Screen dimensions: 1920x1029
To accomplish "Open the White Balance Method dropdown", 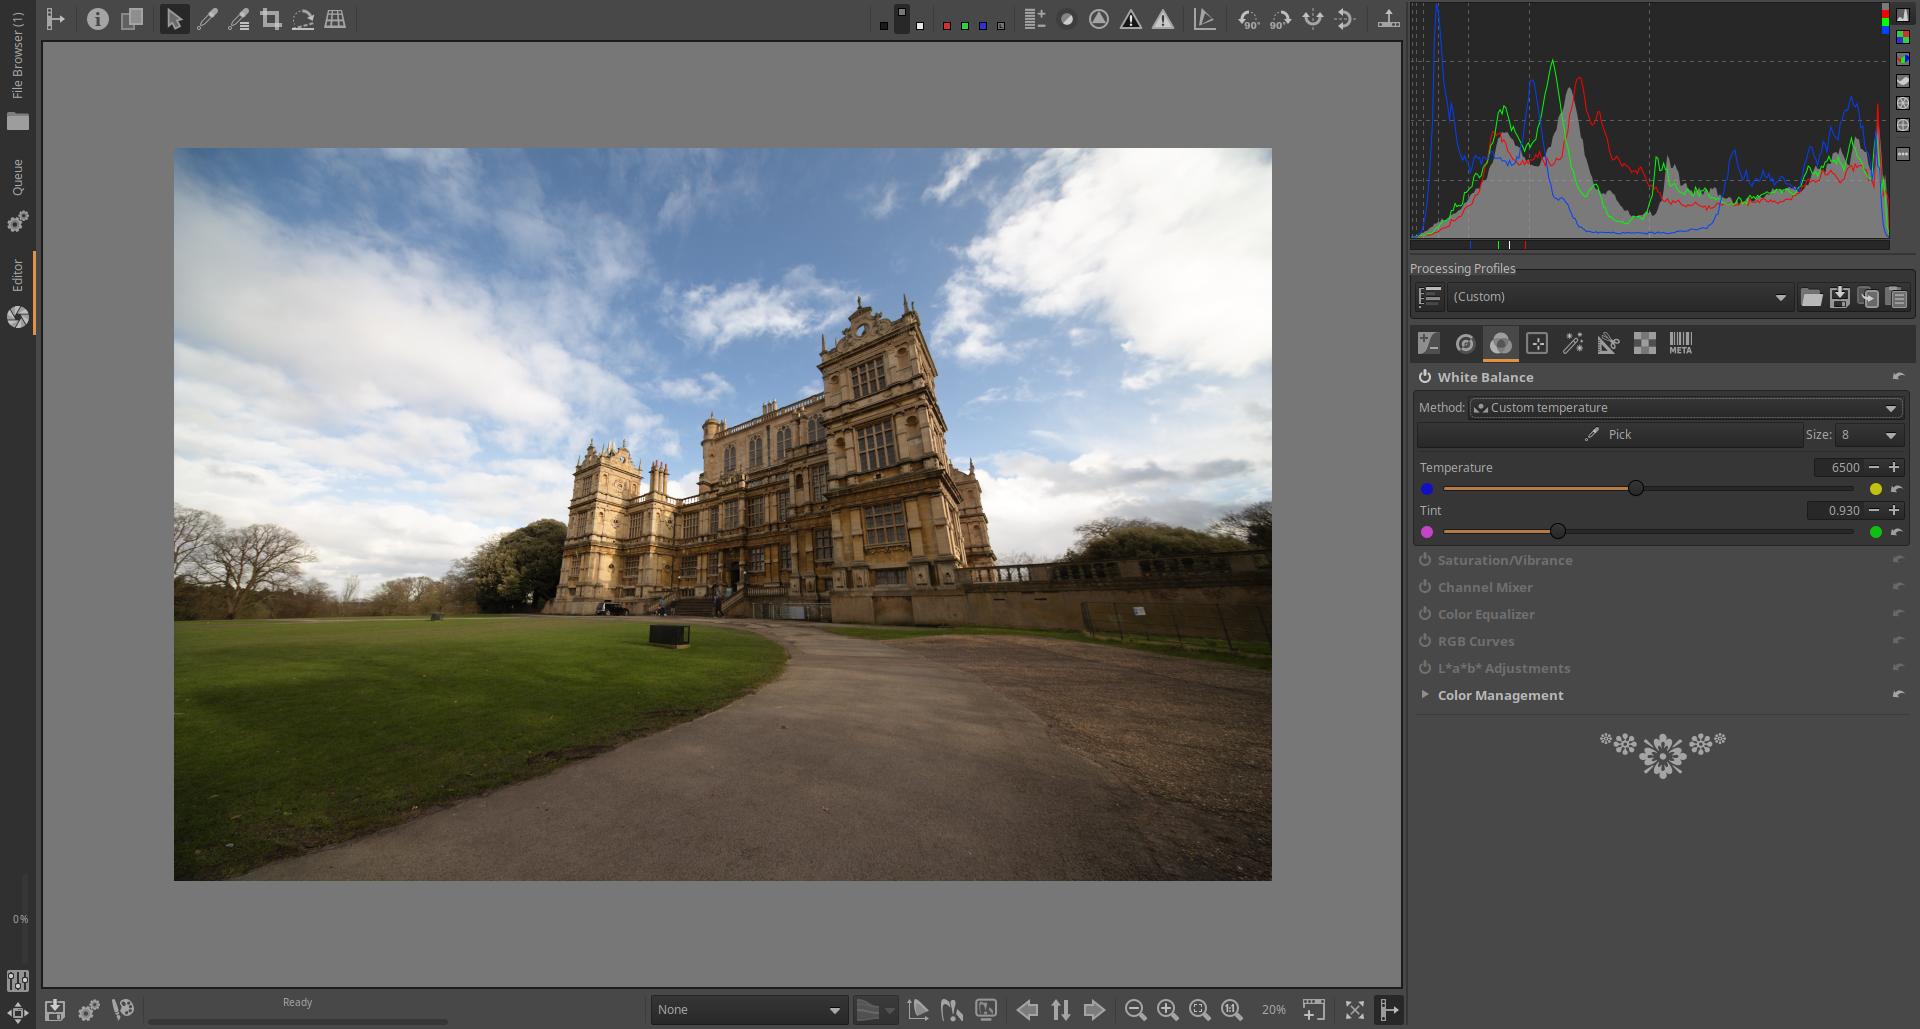I will click(1685, 408).
